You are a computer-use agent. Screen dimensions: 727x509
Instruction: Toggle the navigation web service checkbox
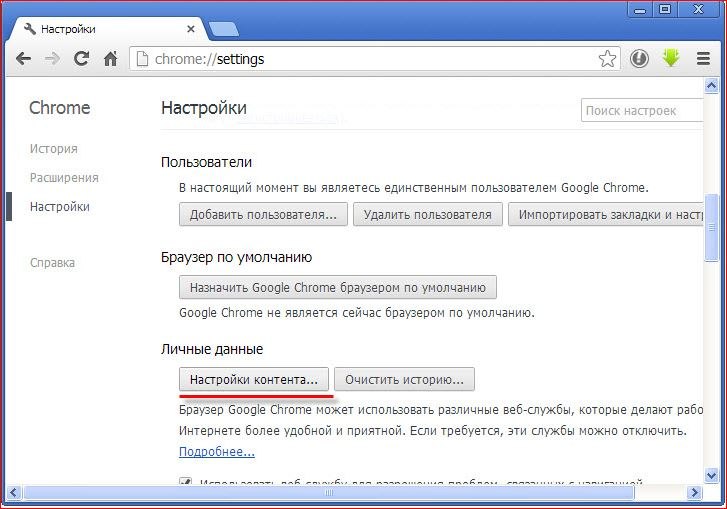[185, 481]
